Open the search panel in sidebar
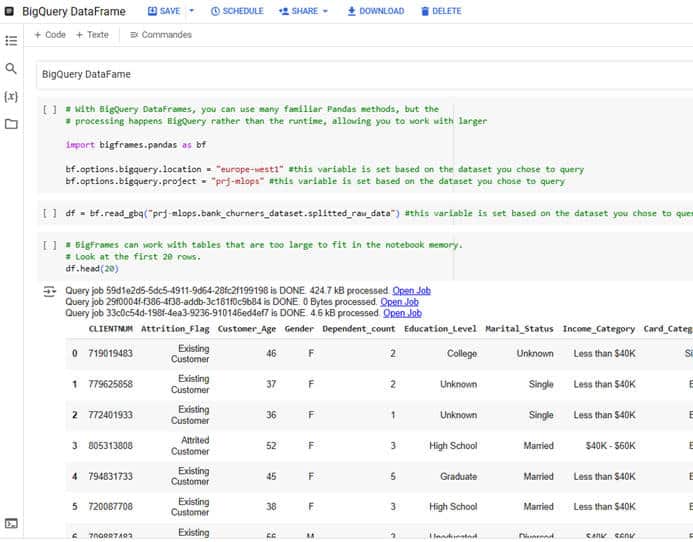The height and width of the screenshot is (542, 693). point(11,69)
